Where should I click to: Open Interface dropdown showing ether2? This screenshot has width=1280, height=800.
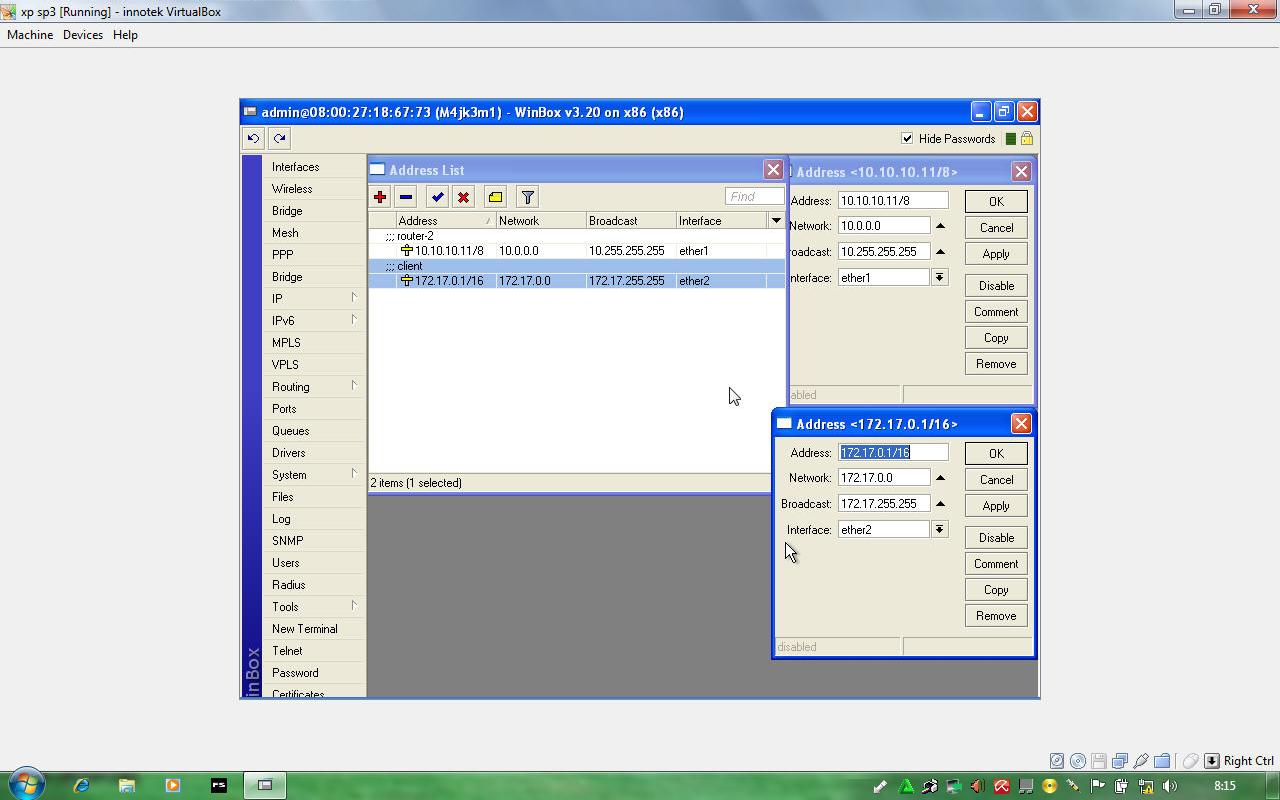tap(939, 529)
